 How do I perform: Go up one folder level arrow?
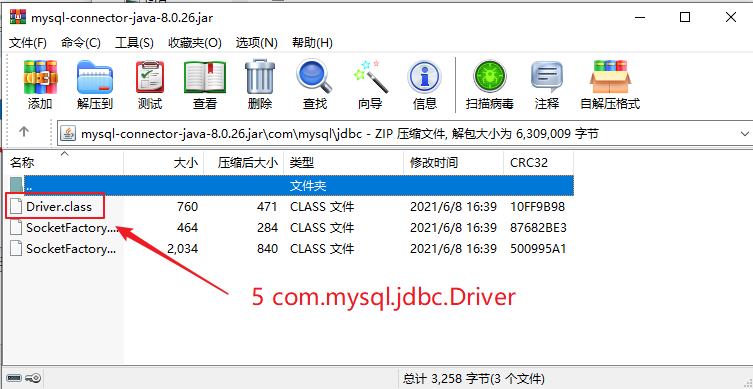(x=24, y=132)
